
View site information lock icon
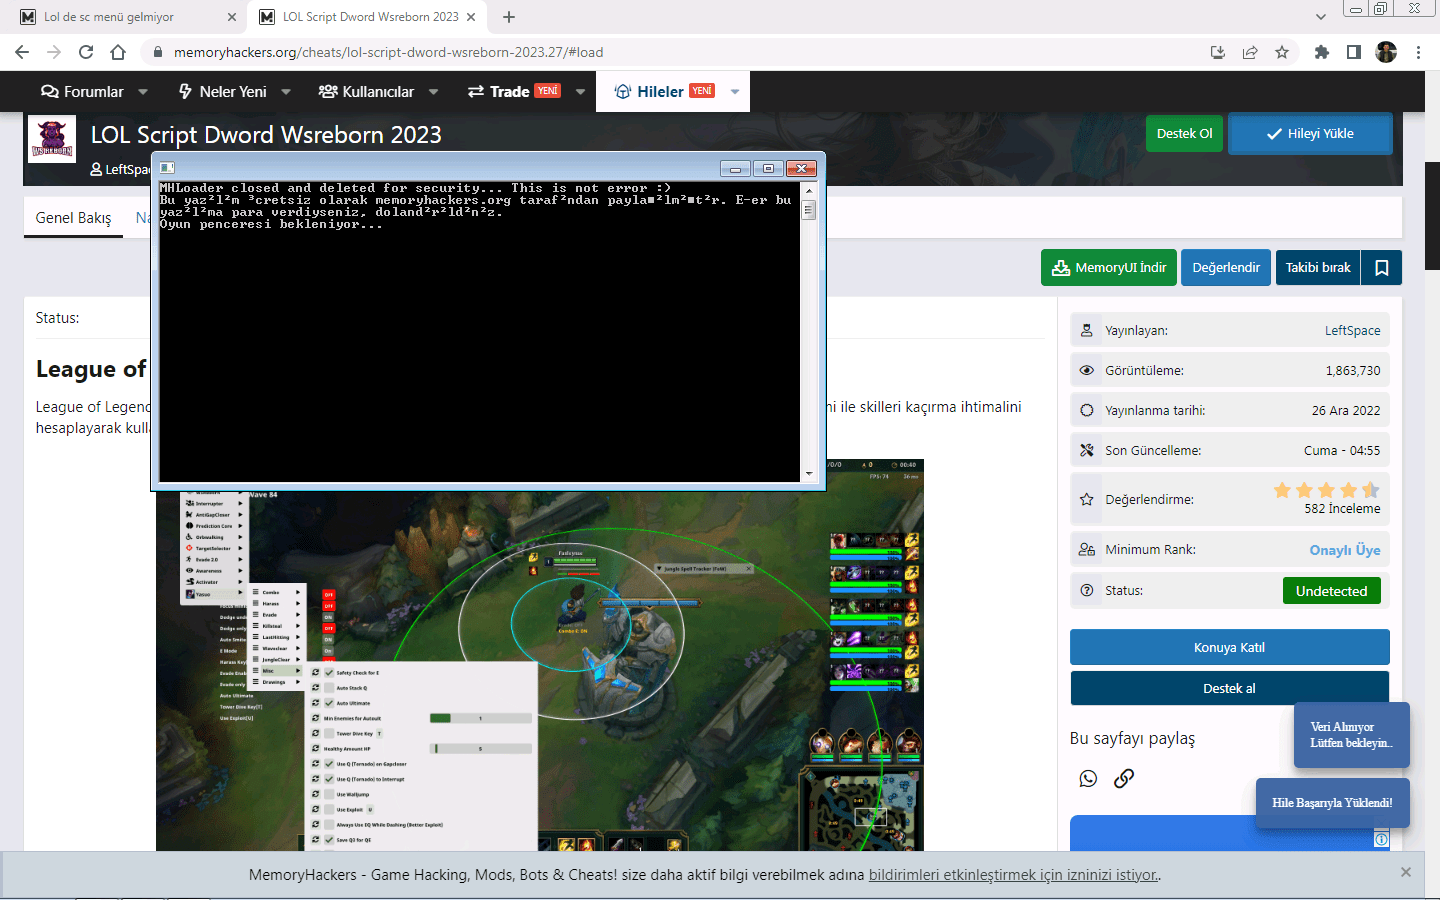157,52
